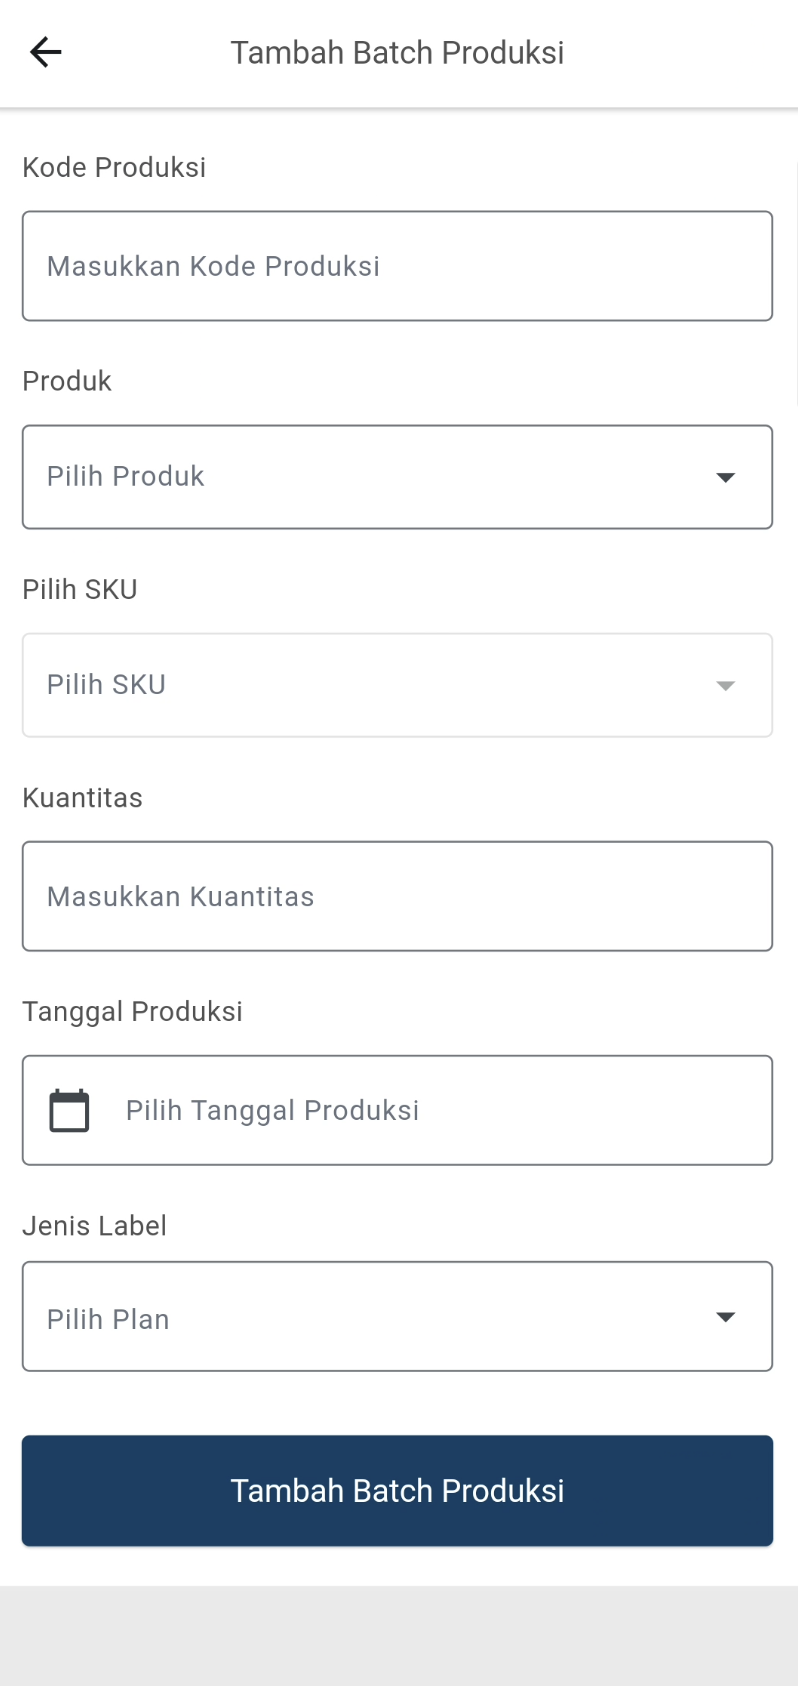798x1686 pixels.
Task: Click the Kode Produksi field label
Action: 114,167
